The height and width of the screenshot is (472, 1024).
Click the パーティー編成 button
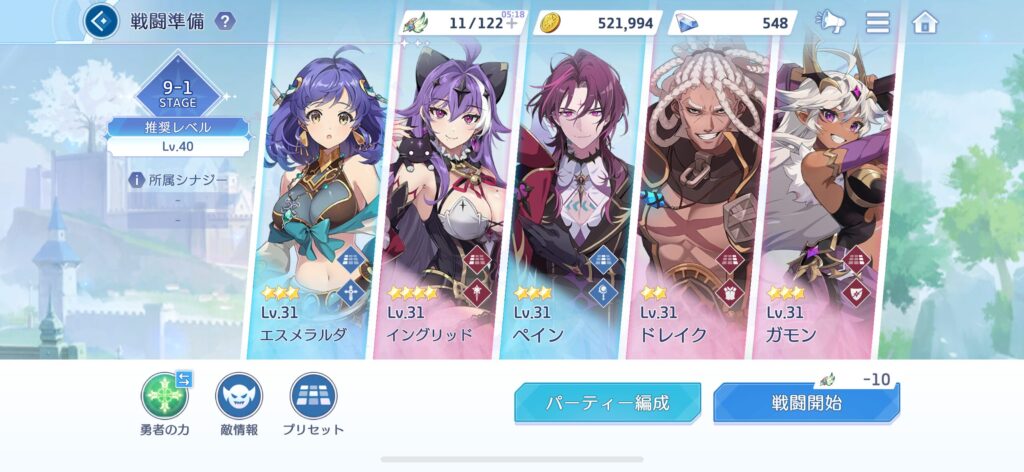607,403
